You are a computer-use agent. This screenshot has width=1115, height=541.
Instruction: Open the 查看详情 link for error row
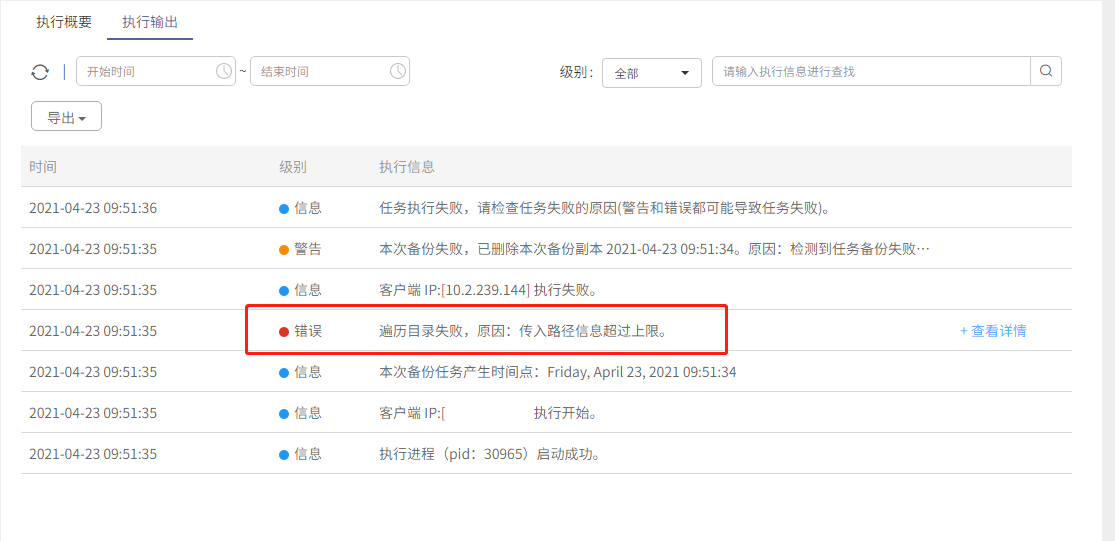(993, 331)
